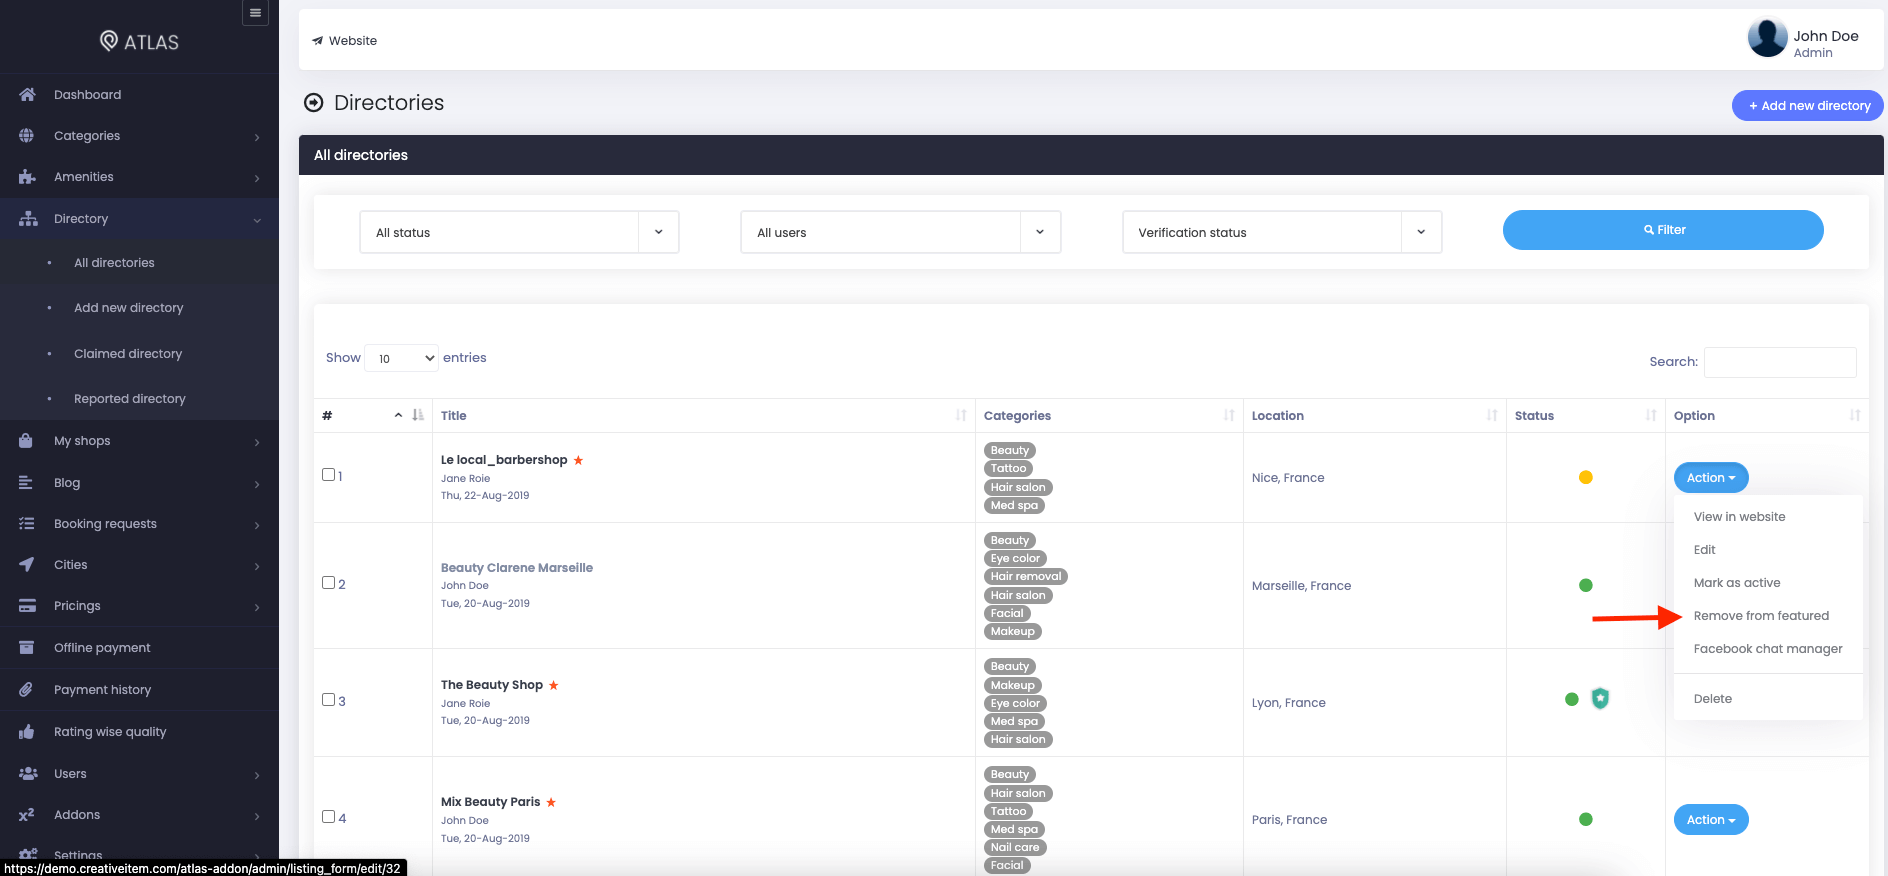Open All directories in sidebar
The width and height of the screenshot is (1888, 876).
(x=114, y=263)
